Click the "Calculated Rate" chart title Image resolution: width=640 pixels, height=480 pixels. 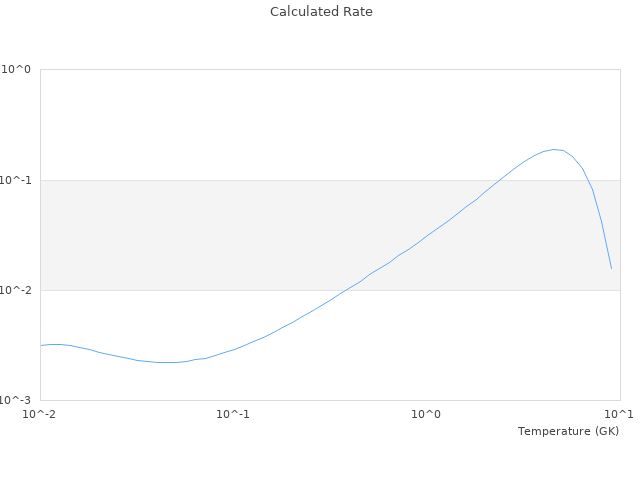tap(320, 12)
